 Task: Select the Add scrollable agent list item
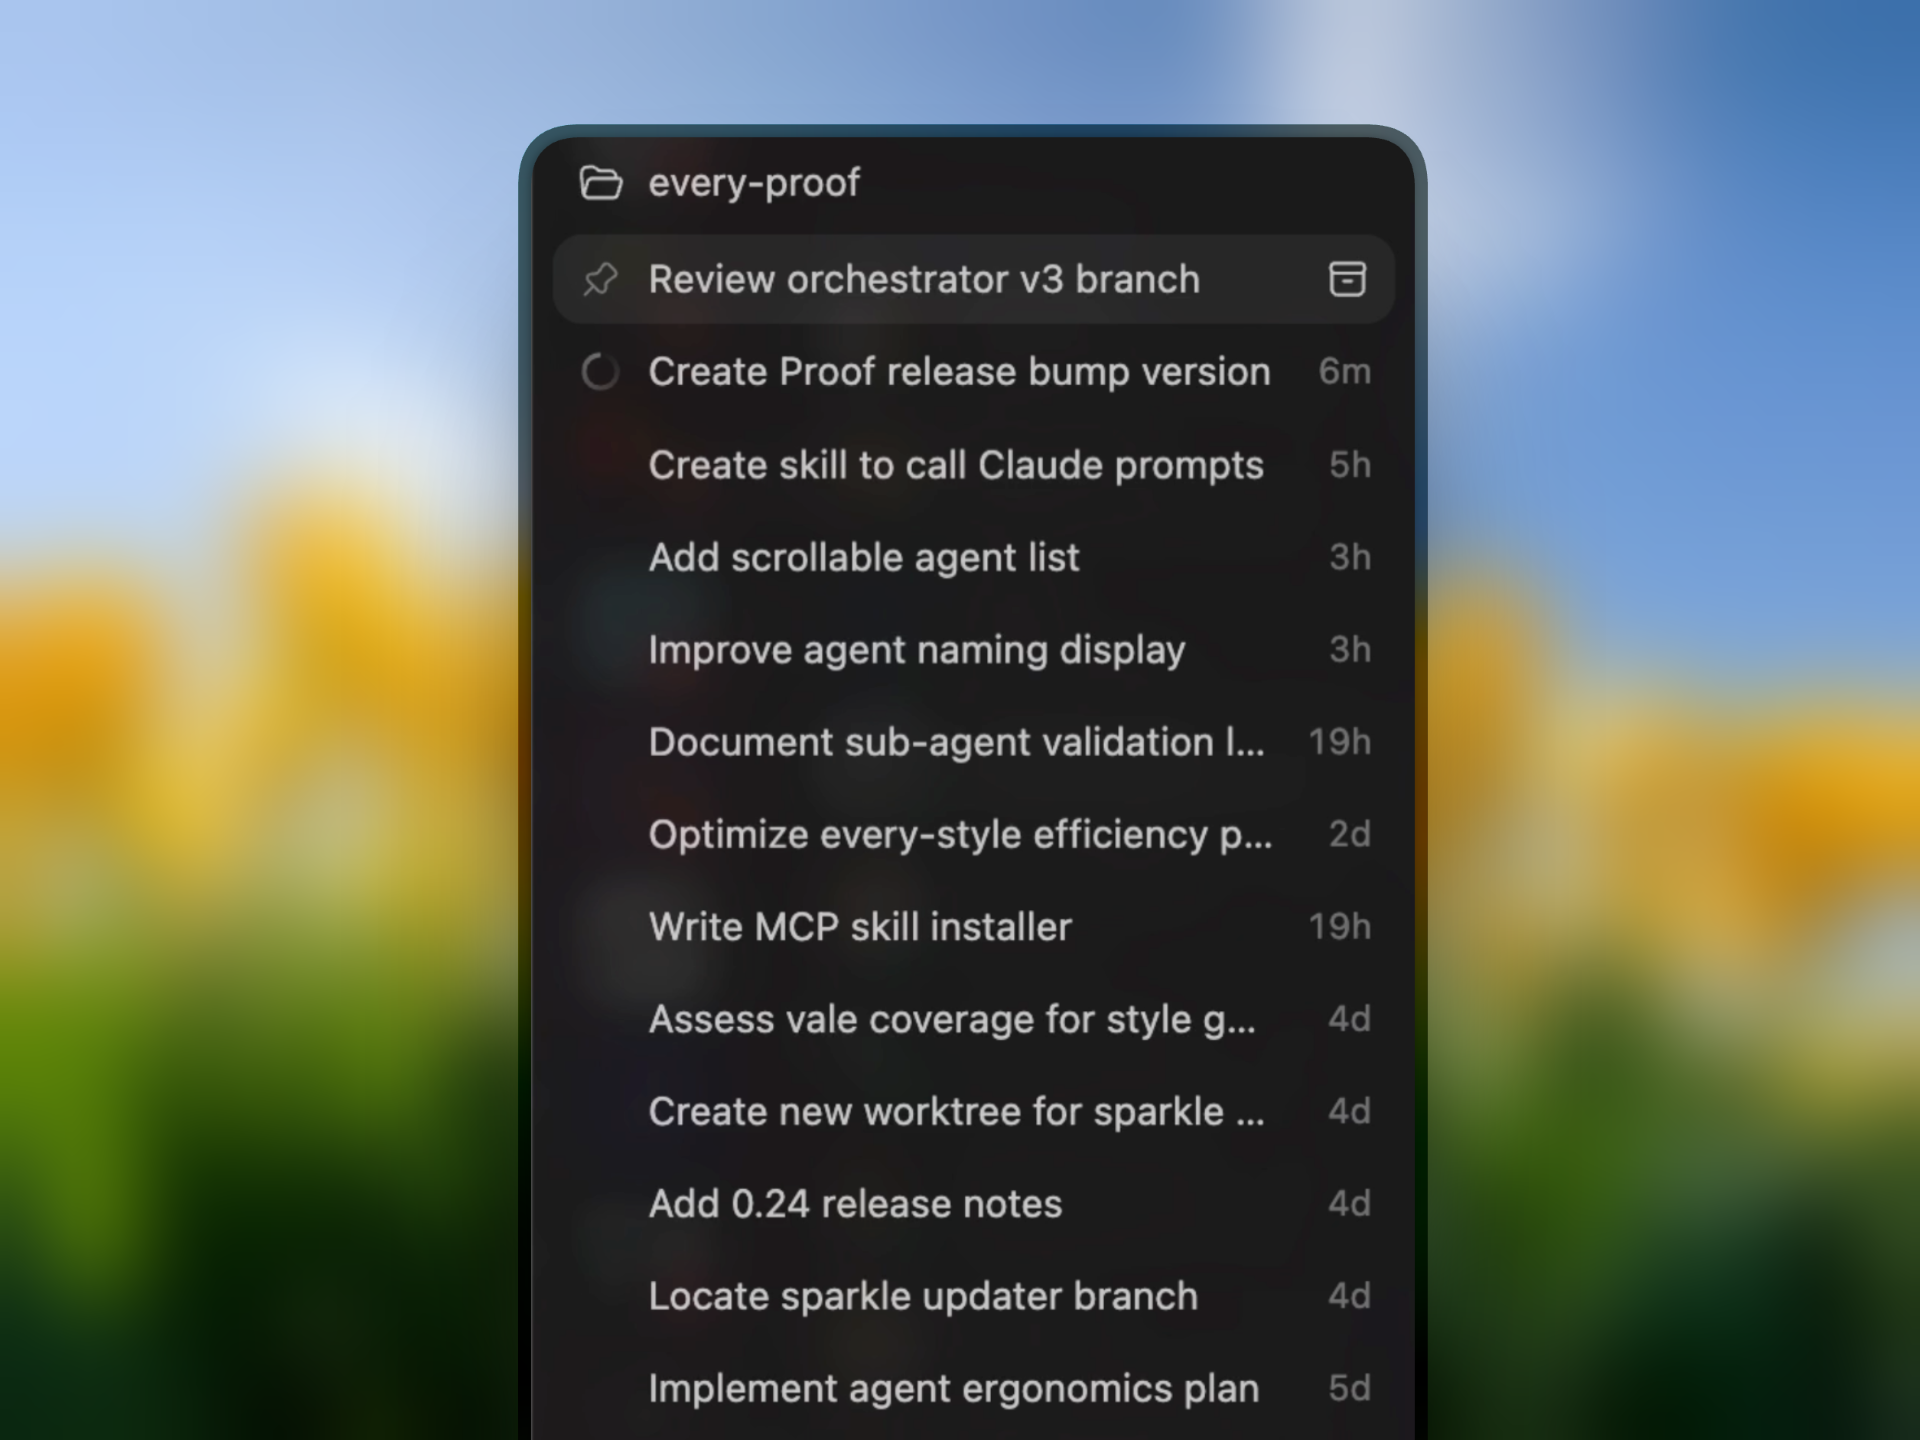pos(864,557)
